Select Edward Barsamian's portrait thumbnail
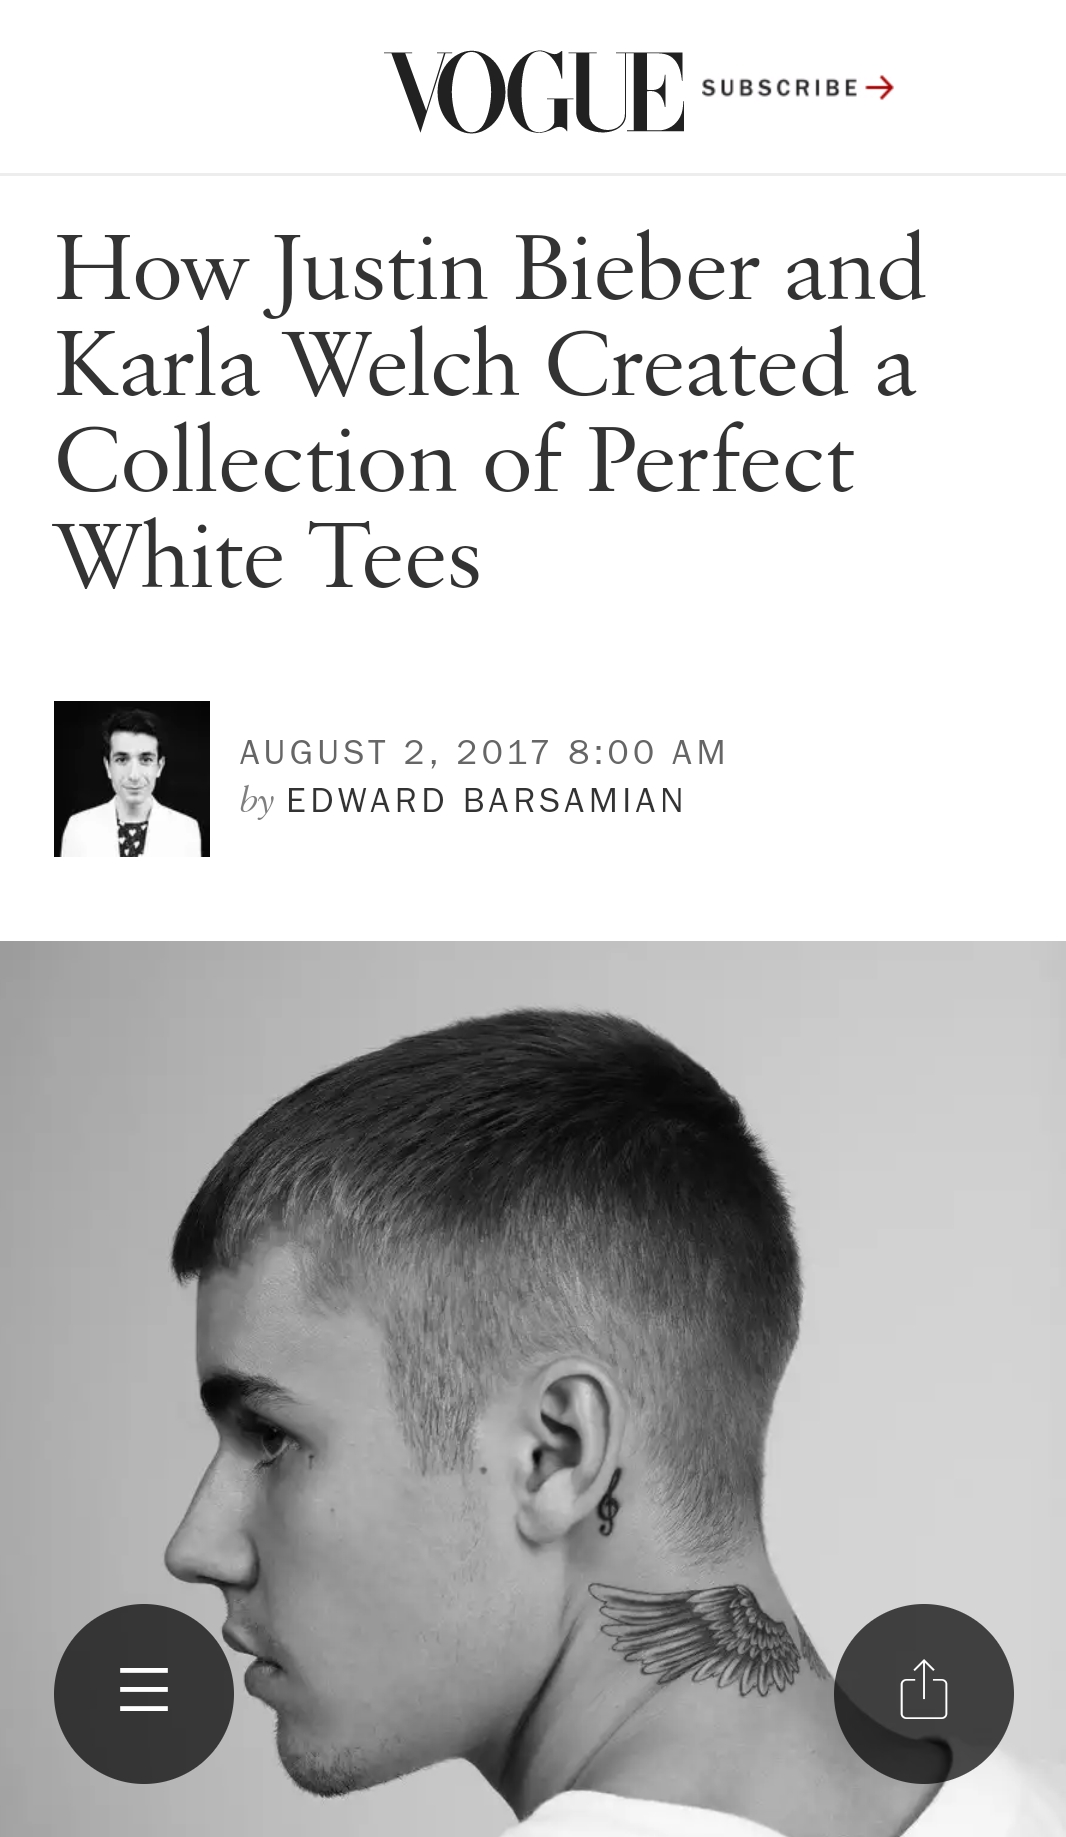This screenshot has height=1837, width=1066. click(x=132, y=778)
